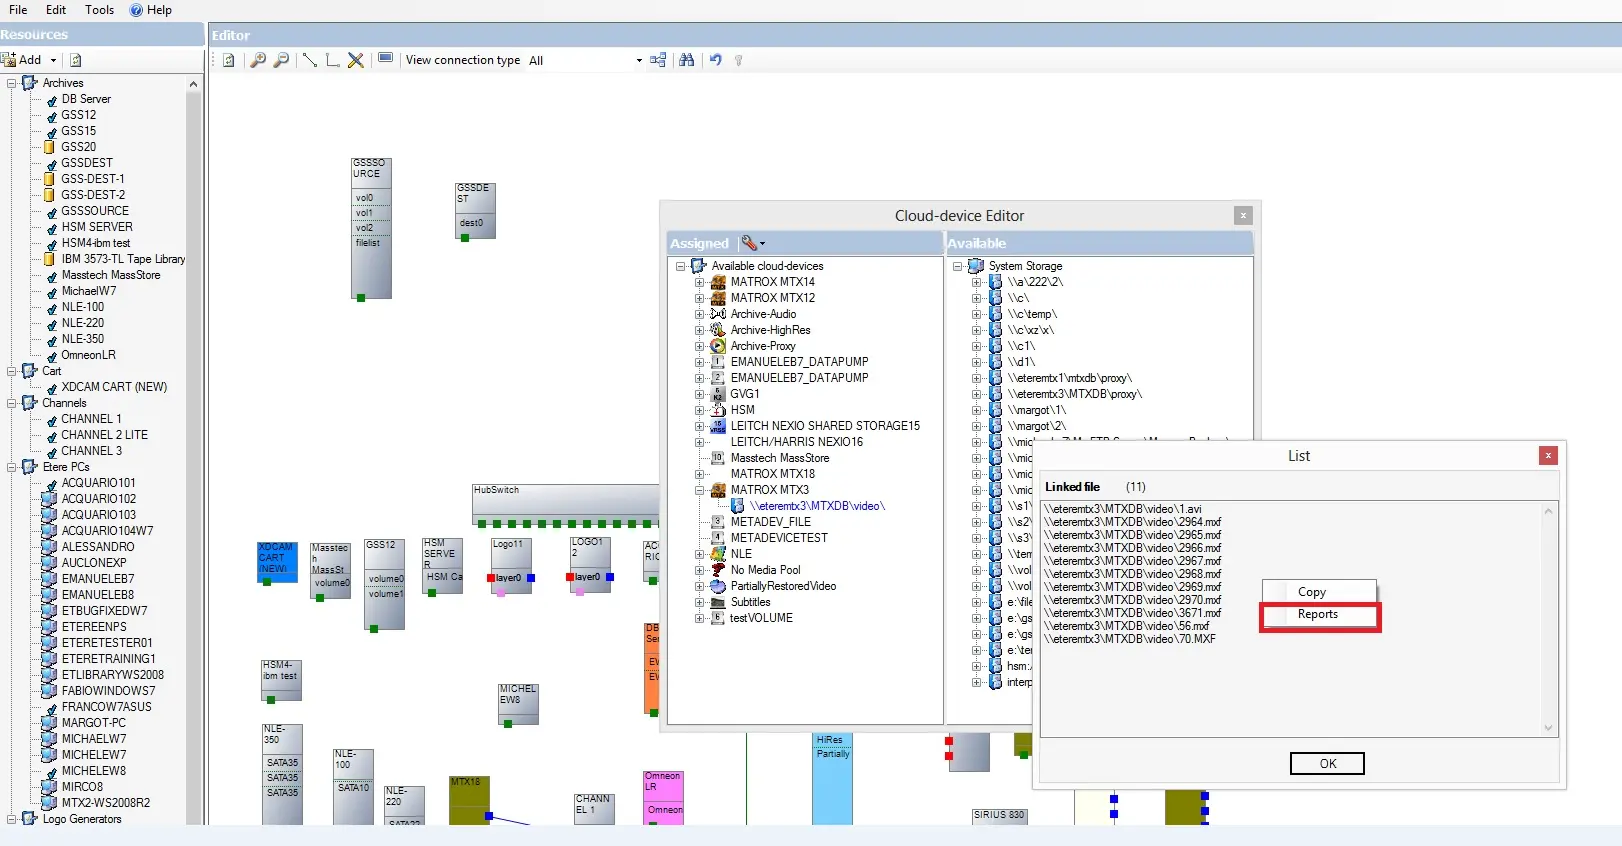Choose Copy from the context menu

click(1312, 592)
